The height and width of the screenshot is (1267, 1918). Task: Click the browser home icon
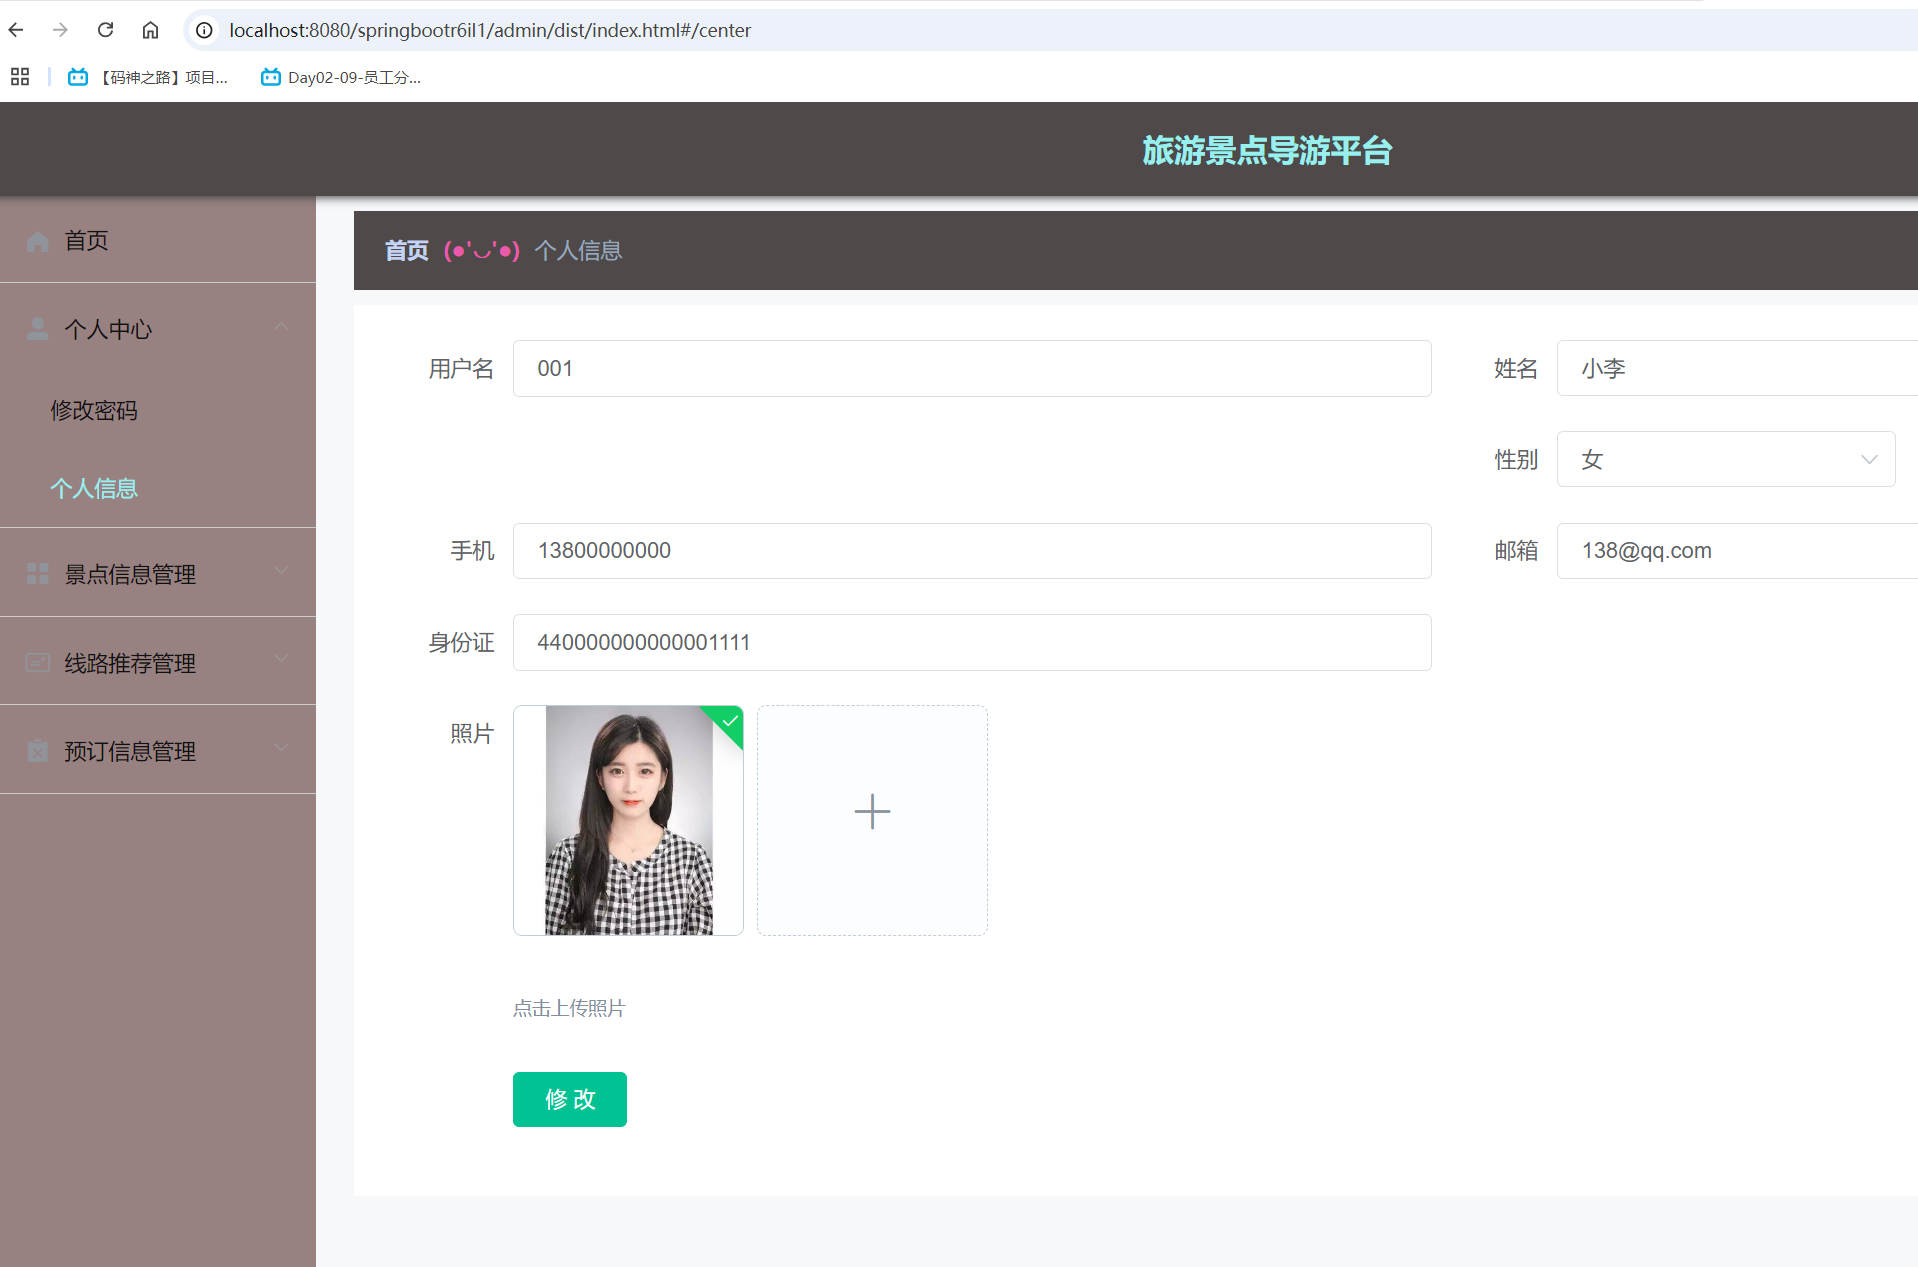click(x=150, y=30)
